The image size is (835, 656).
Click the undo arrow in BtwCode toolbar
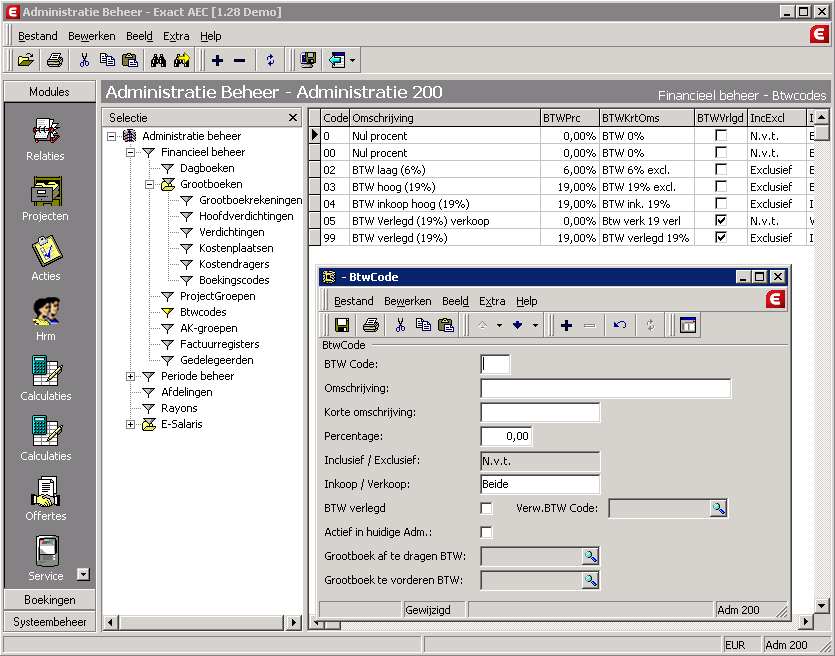point(619,325)
